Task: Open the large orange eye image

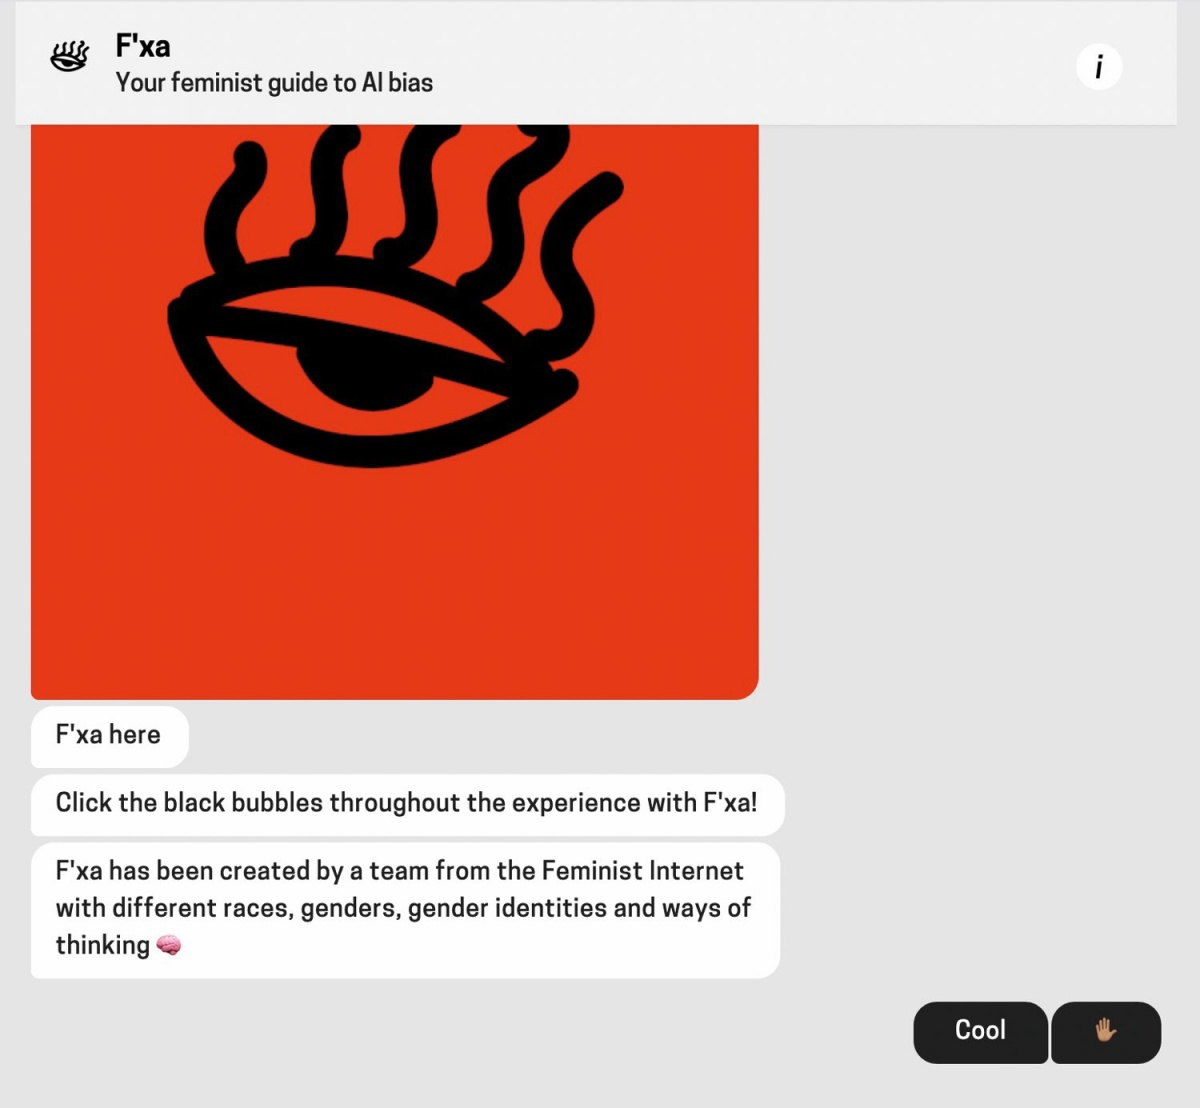Action: (395, 411)
